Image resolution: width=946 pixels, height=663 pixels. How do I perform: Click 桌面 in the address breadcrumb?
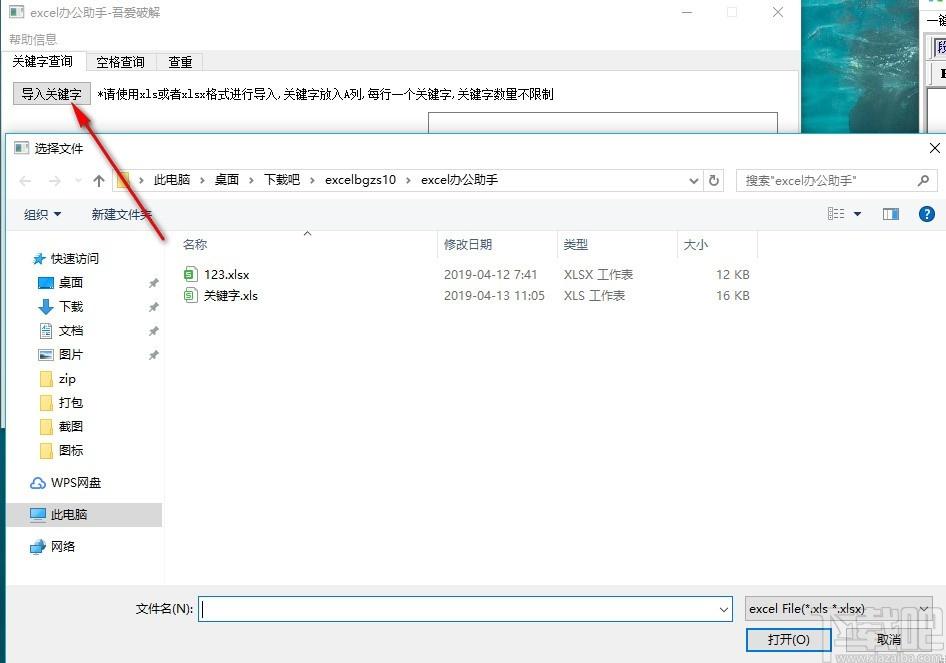click(x=227, y=180)
